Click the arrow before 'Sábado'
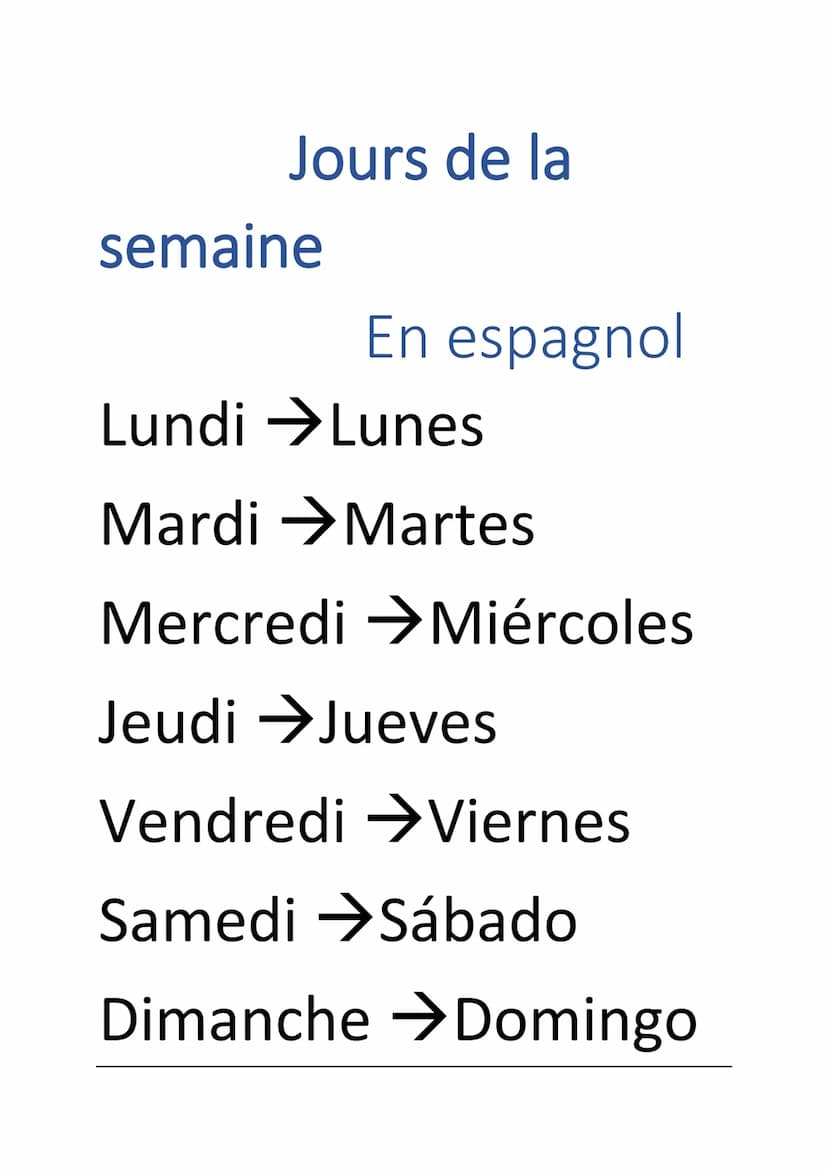Image resolution: width=828 pixels, height=1171 pixels. tap(345, 920)
